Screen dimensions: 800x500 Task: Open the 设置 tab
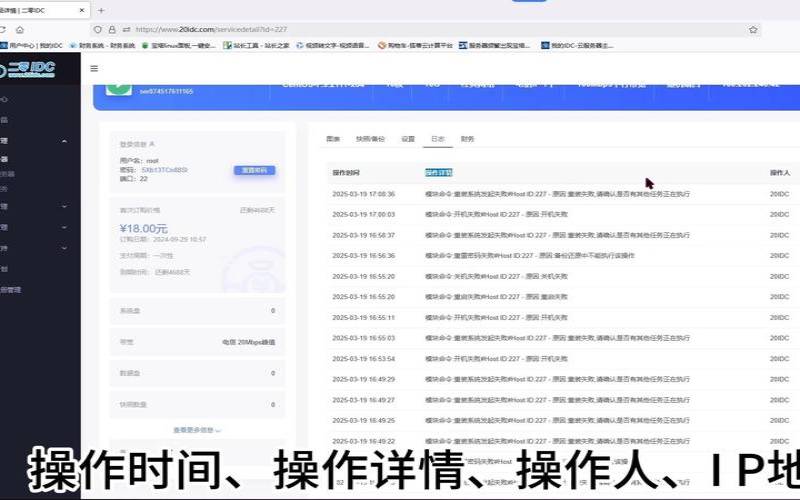point(407,139)
